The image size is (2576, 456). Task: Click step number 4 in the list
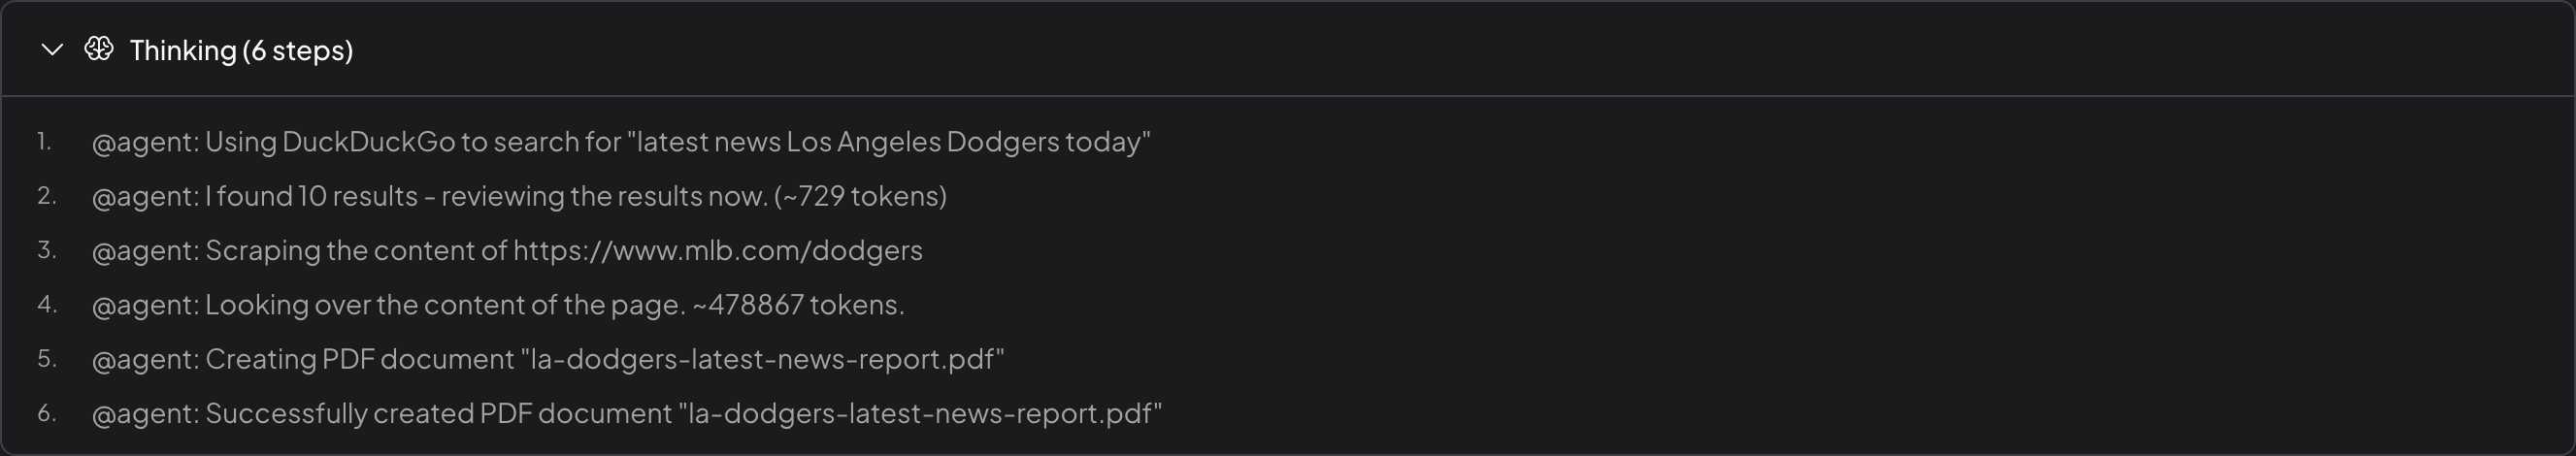pos(46,304)
